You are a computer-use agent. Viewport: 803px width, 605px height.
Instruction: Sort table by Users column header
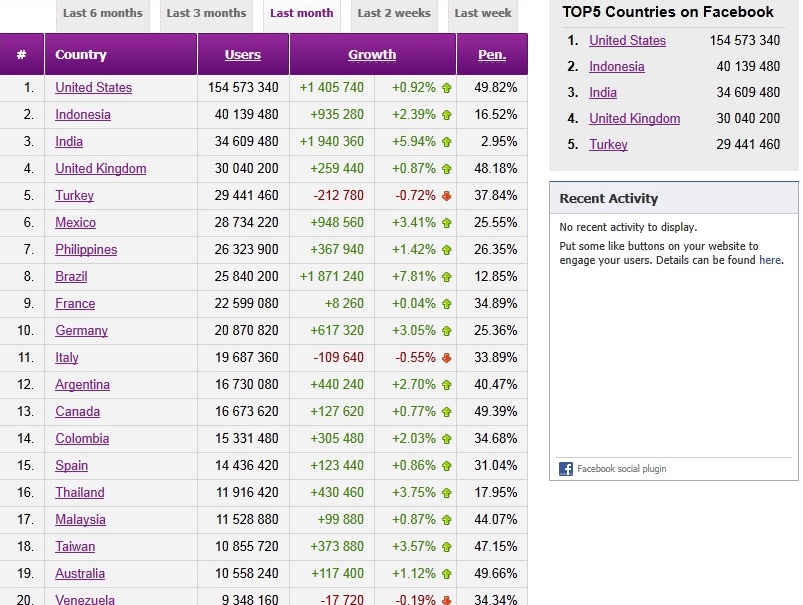click(243, 55)
